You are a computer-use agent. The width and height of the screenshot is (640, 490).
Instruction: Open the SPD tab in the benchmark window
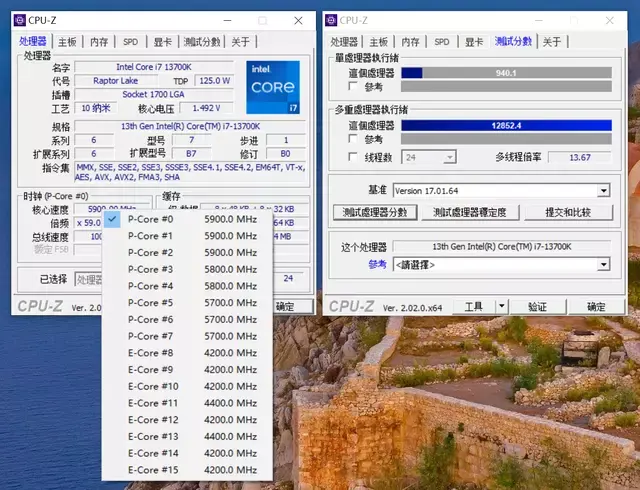pyautogui.click(x=441, y=42)
